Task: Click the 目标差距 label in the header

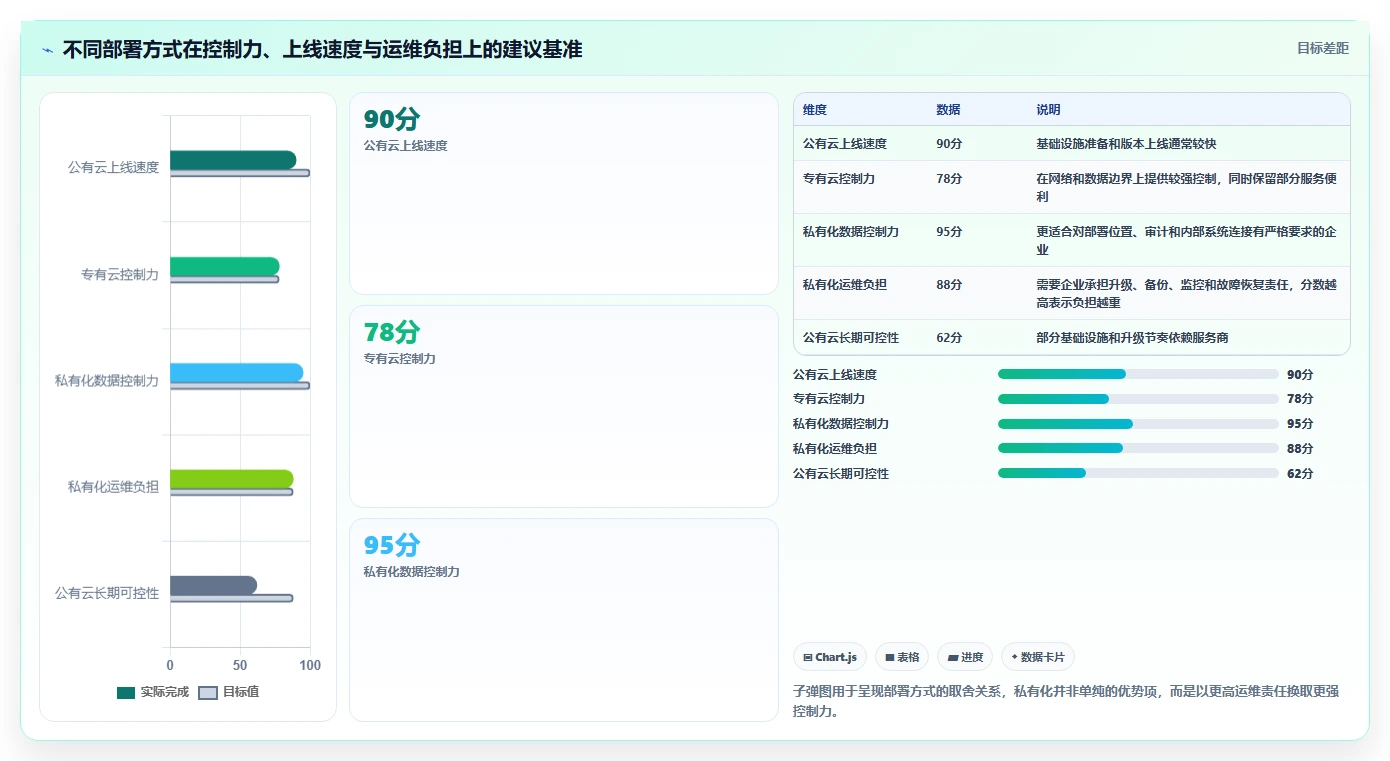Action: tap(1322, 48)
